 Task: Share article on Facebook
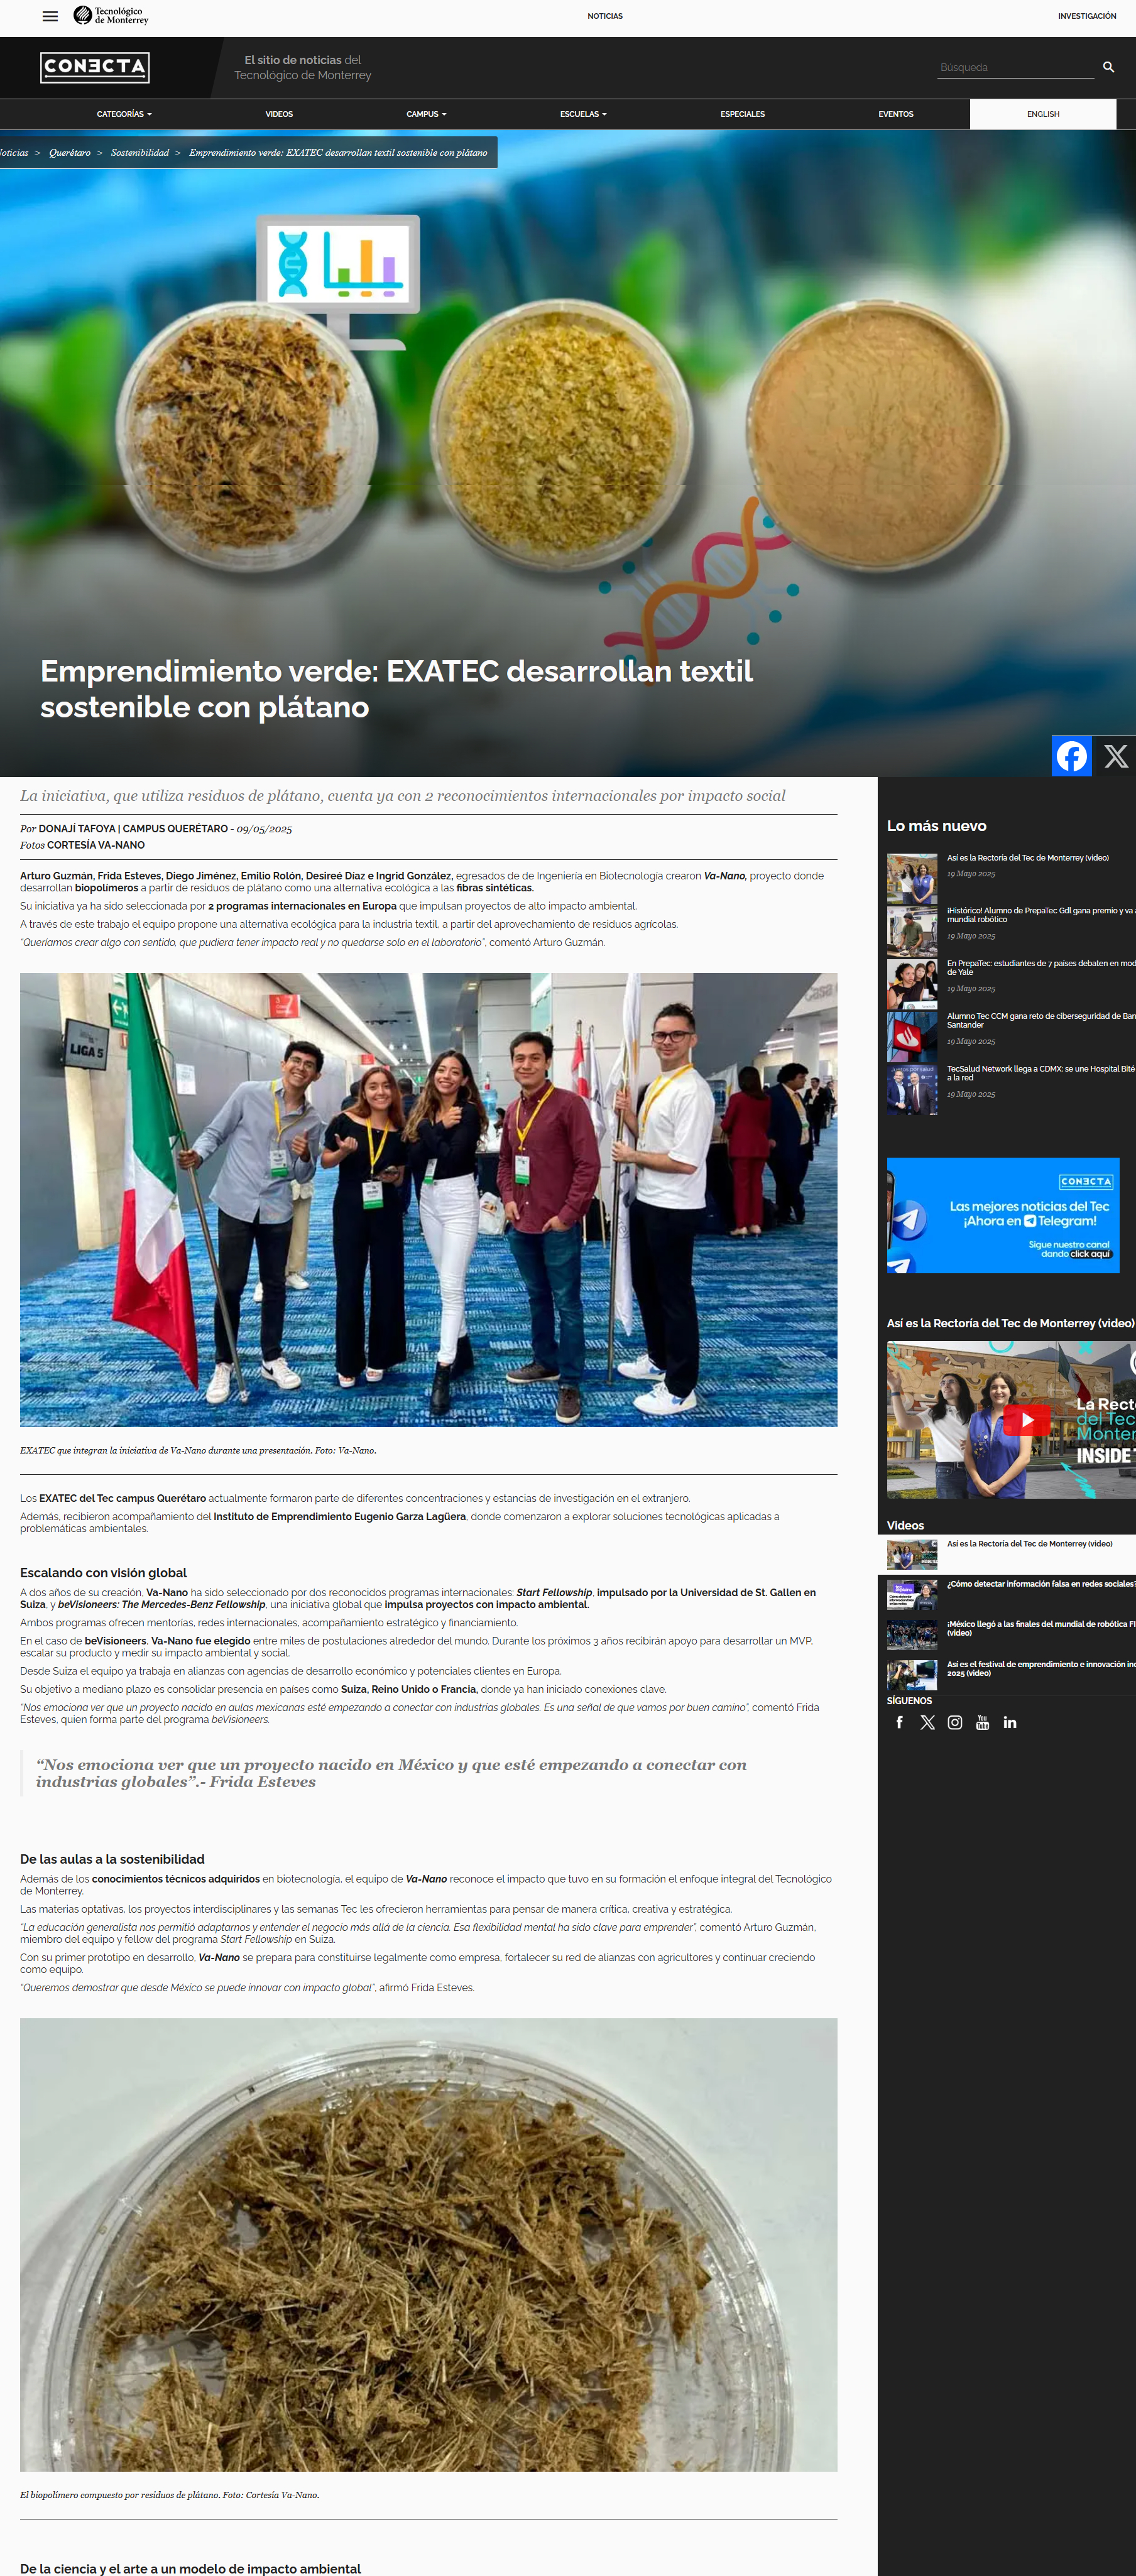[1071, 756]
